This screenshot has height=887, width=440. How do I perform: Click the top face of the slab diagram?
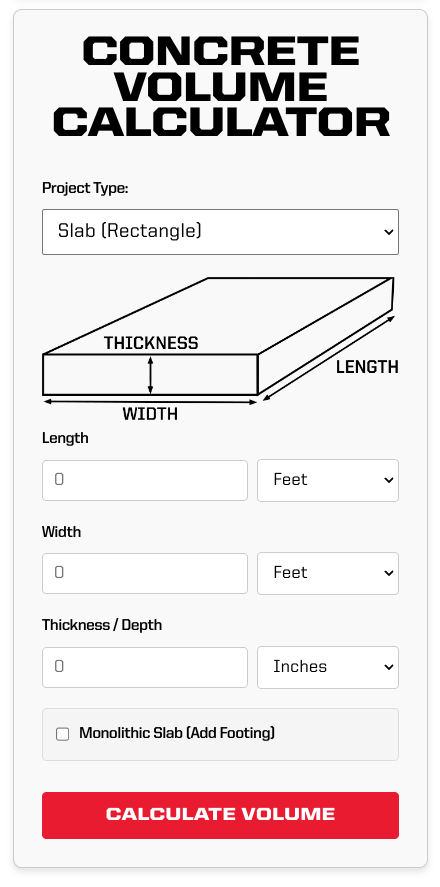coord(218,316)
